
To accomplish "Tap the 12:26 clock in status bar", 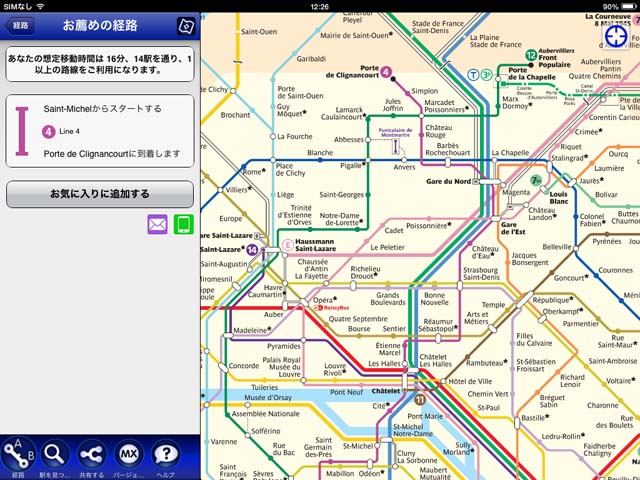I will pos(320,6).
